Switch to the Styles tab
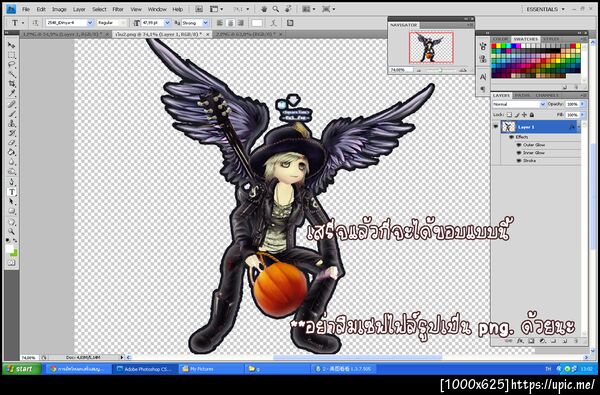 click(550, 39)
